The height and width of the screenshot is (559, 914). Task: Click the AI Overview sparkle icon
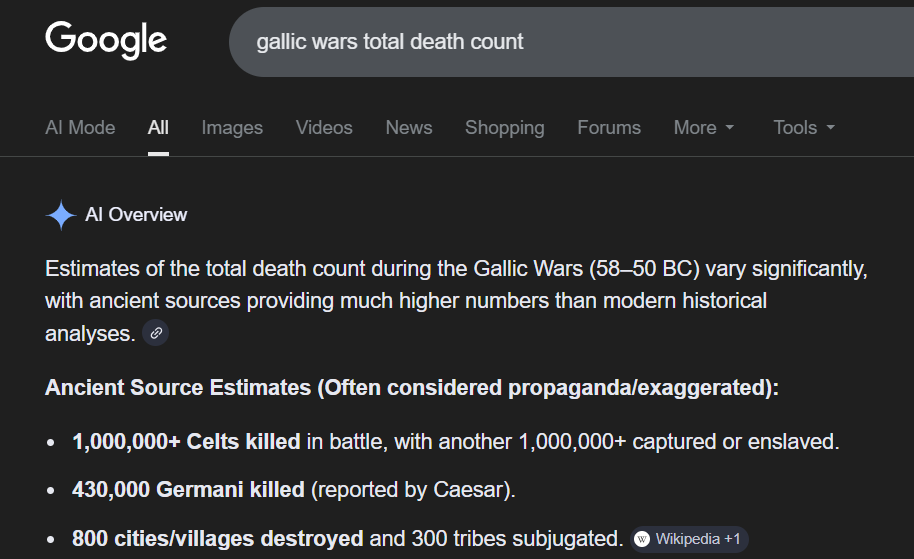[61, 215]
